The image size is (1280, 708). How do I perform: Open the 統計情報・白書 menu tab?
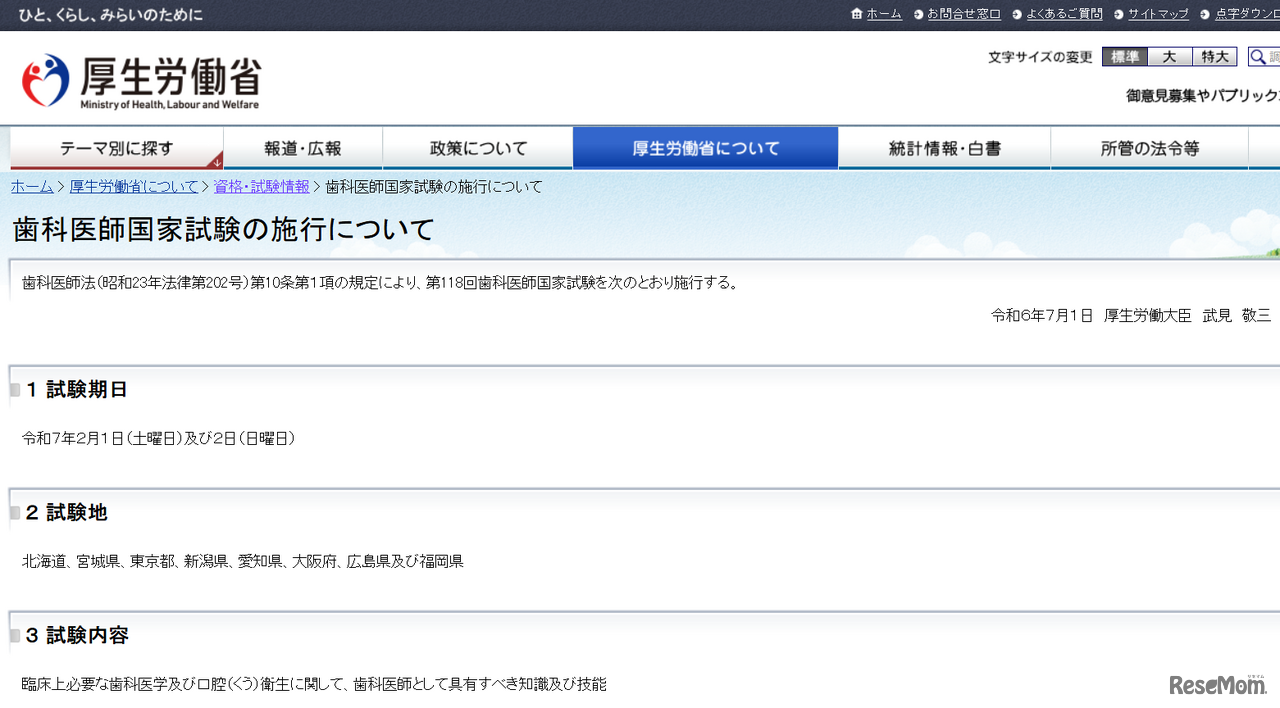(x=944, y=148)
